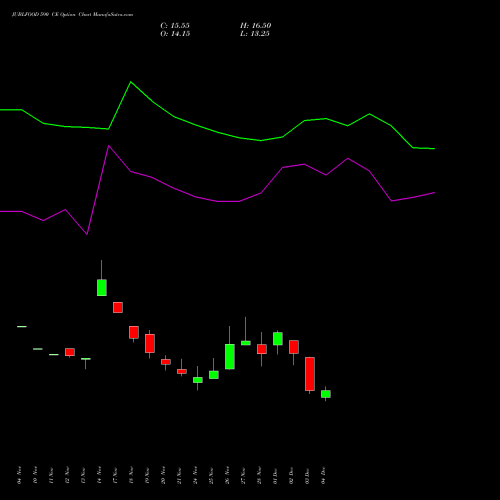This screenshot has width=500, height=500.
Task: Click the red candlestick for 19 Nov
Action: click(150, 343)
